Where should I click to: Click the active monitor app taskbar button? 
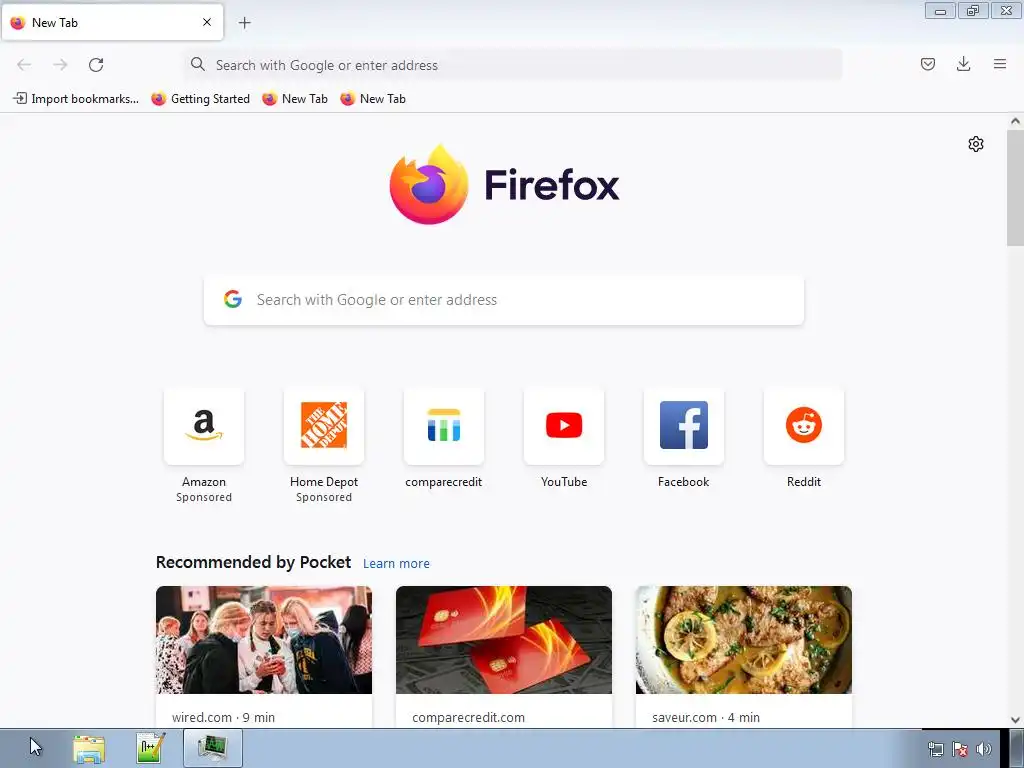[x=213, y=748]
